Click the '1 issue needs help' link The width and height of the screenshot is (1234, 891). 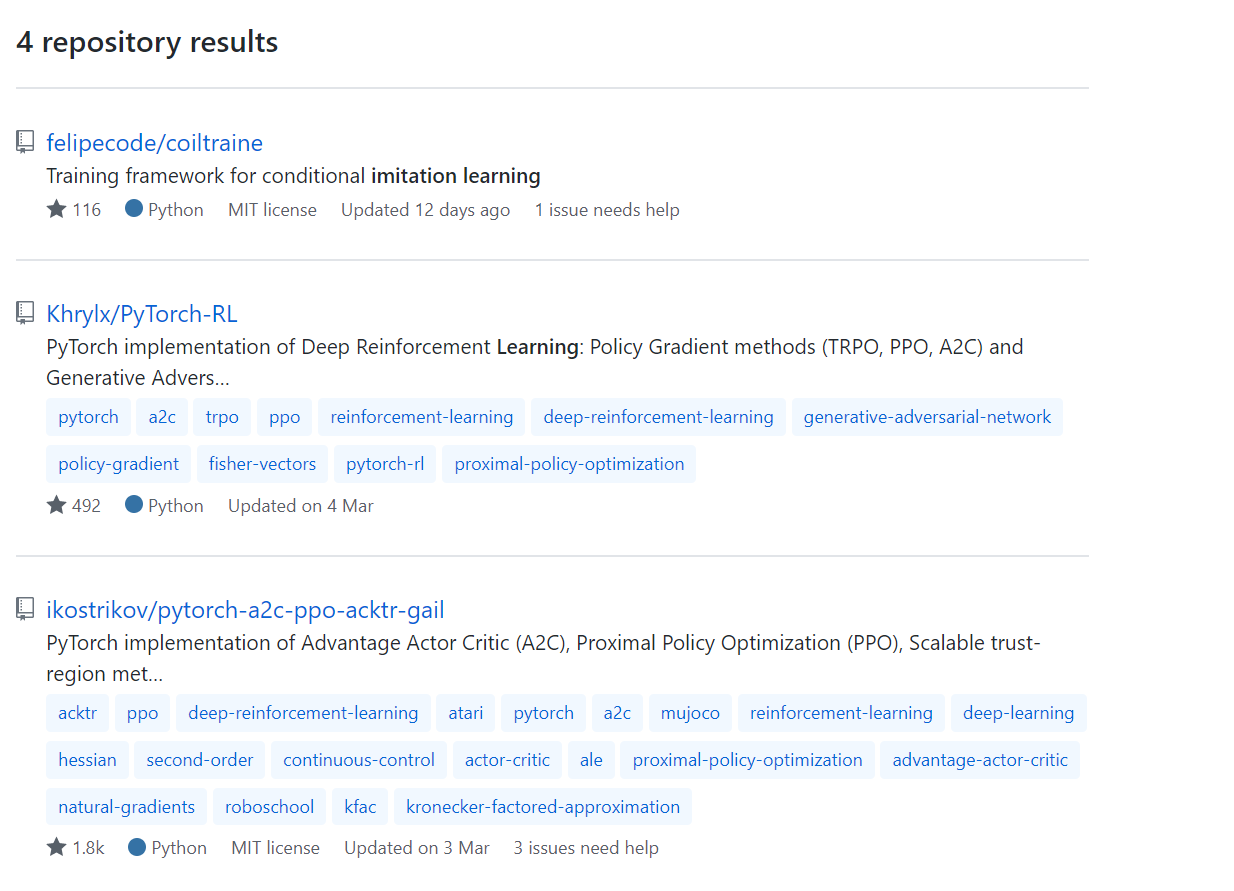tap(607, 210)
